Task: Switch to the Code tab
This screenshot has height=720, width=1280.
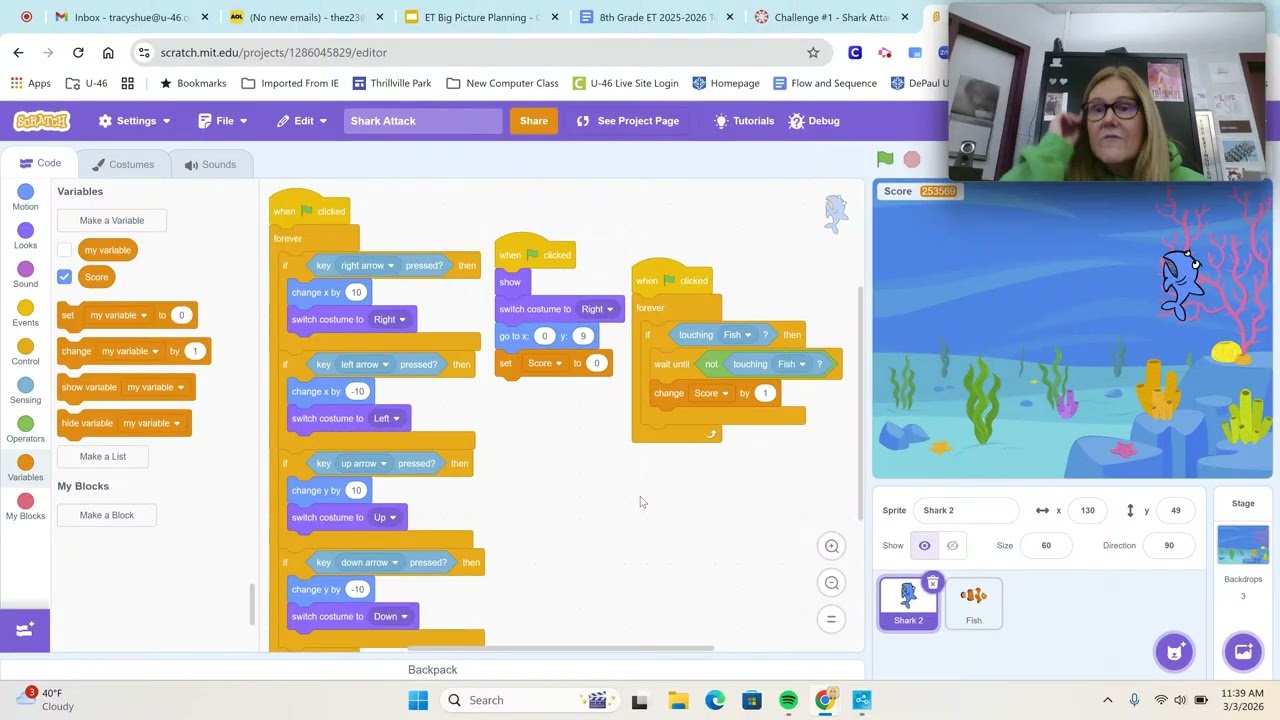Action: click(40, 164)
